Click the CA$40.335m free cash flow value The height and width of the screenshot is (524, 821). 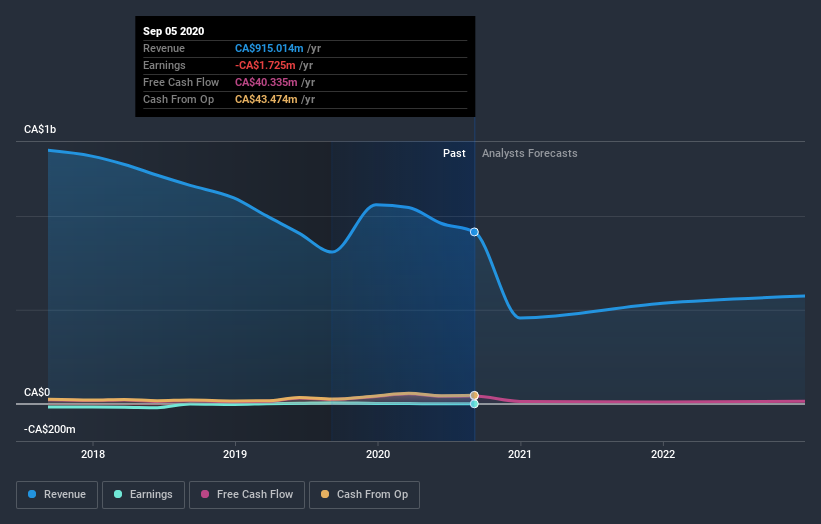click(x=266, y=82)
